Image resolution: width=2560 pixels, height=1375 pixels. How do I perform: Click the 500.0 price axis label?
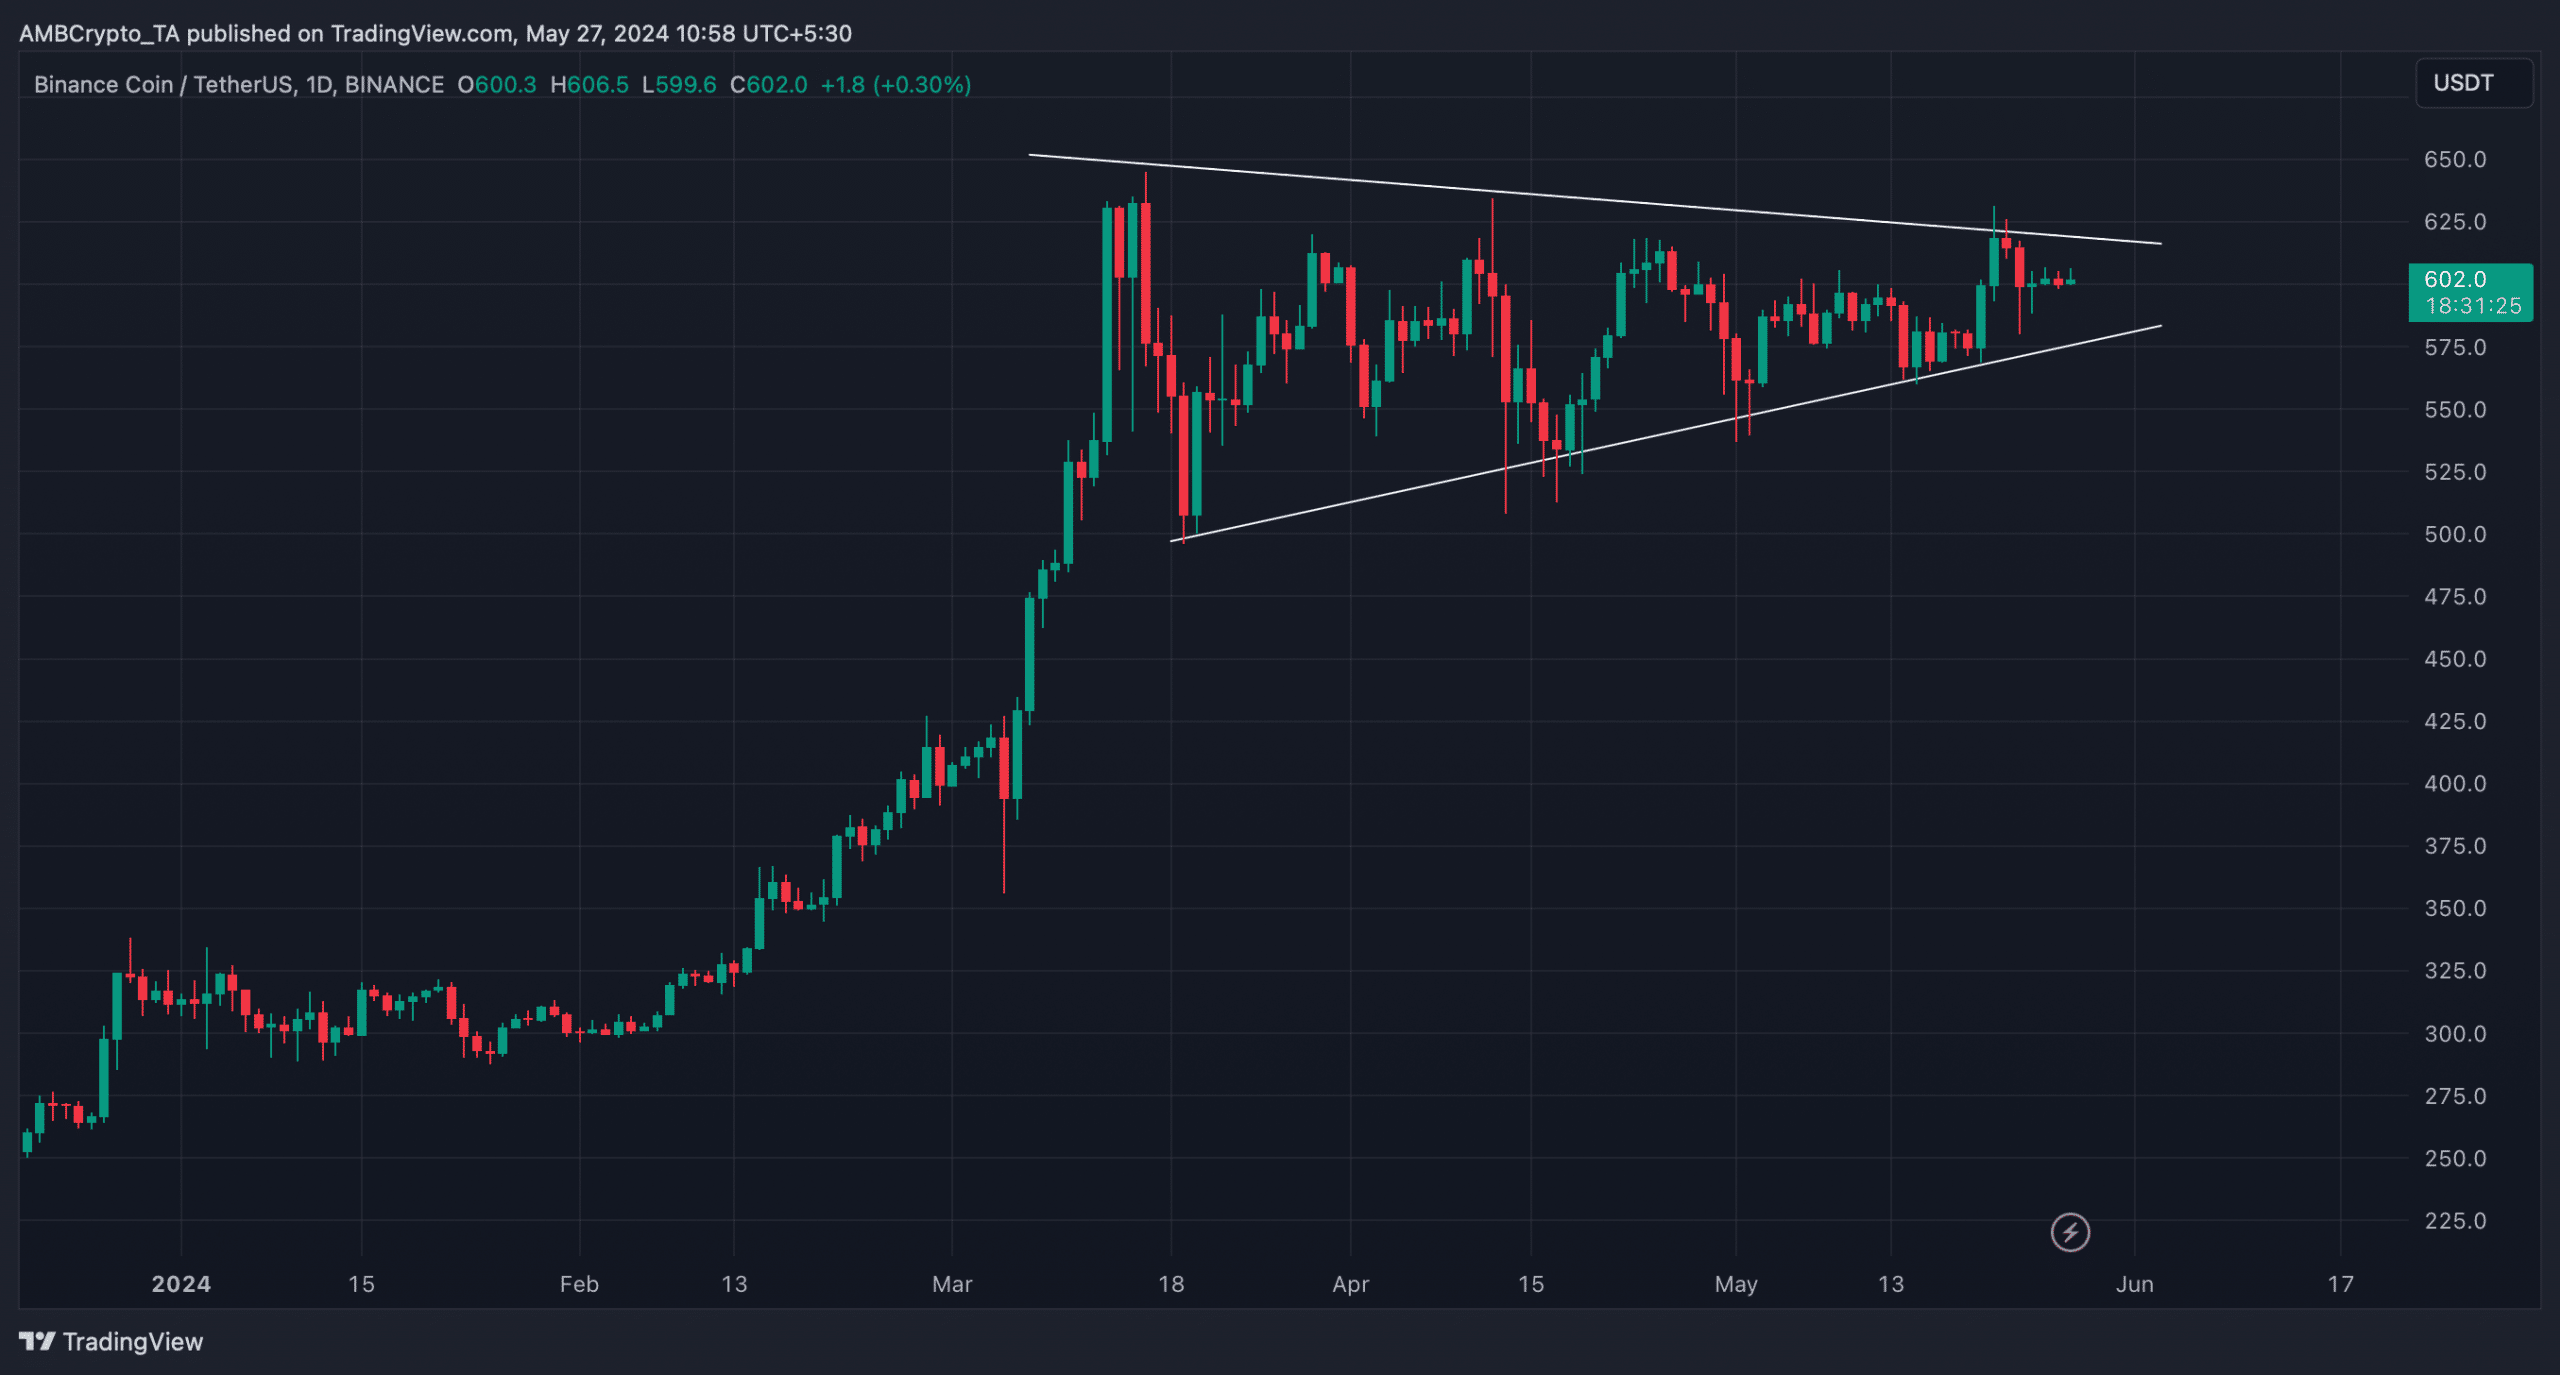2455,535
